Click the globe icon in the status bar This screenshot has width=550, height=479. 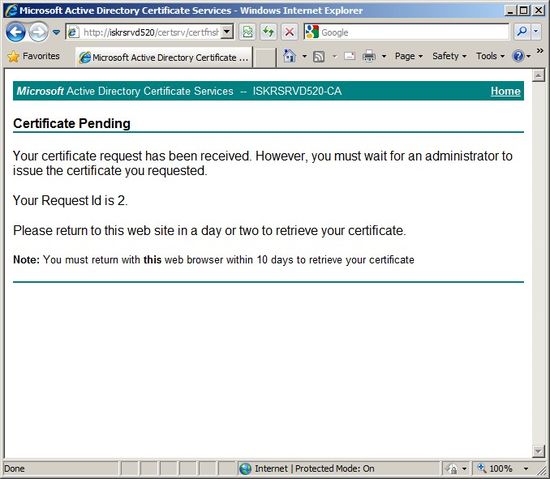pos(245,468)
